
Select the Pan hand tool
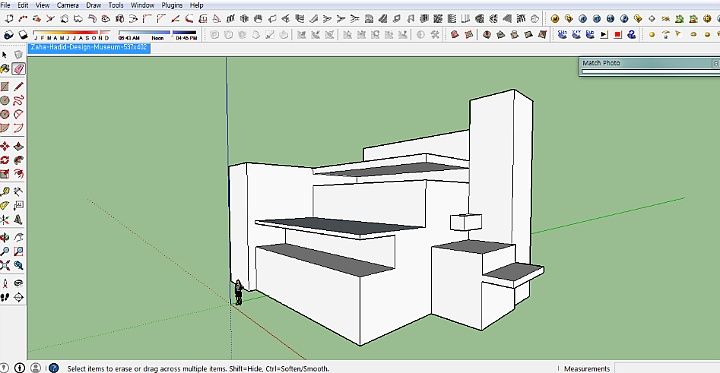click(x=18, y=237)
